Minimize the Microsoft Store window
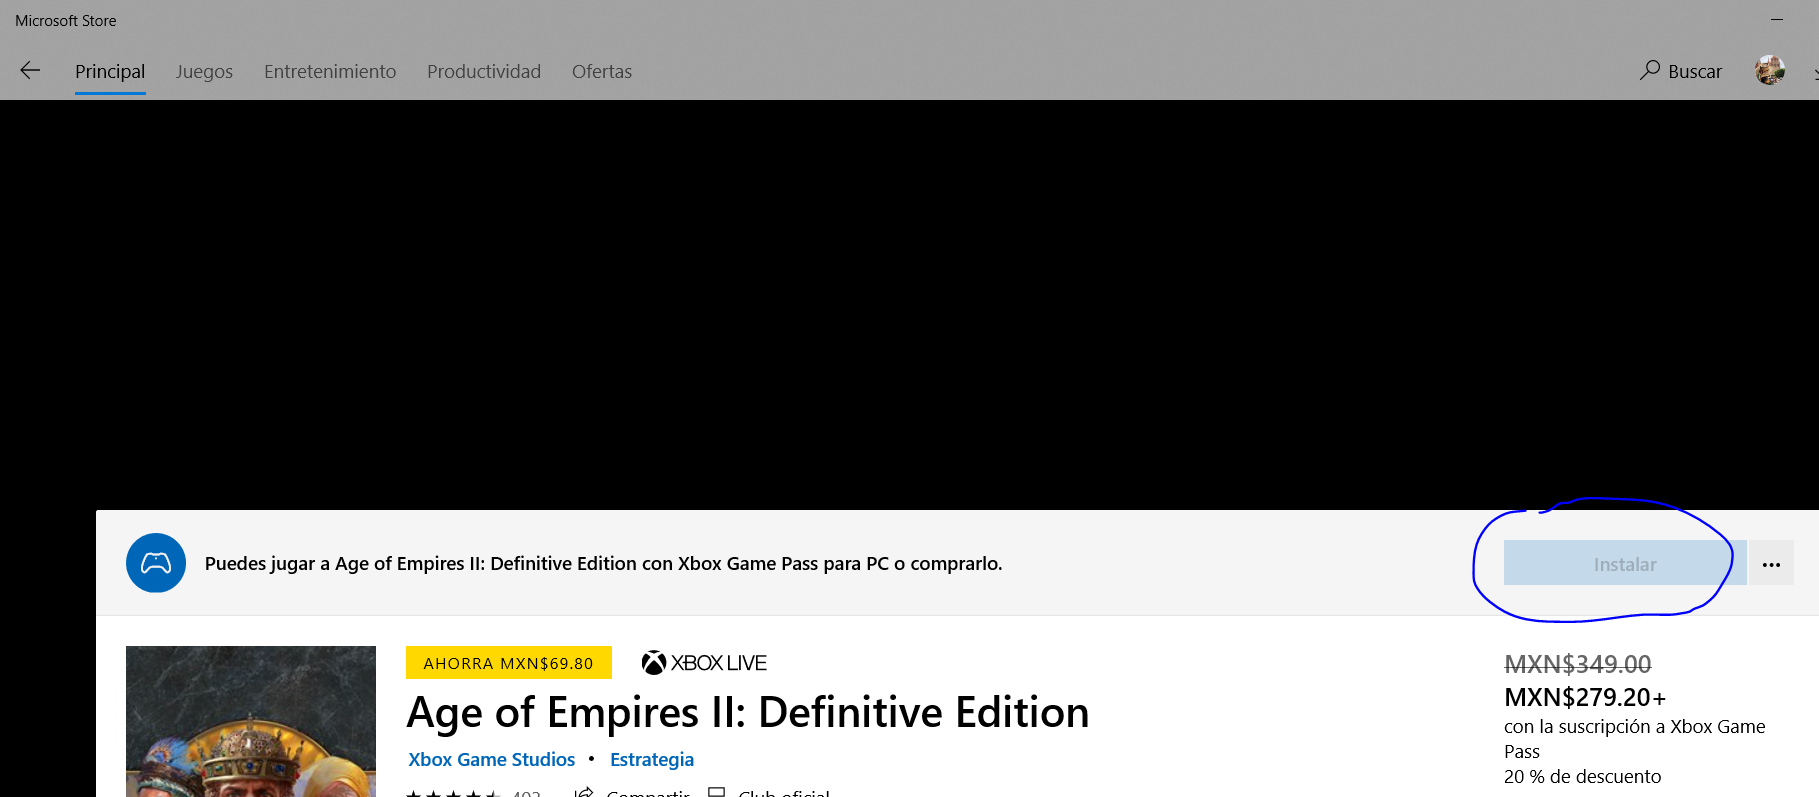The image size is (1819, 797). click(1777, 20)
